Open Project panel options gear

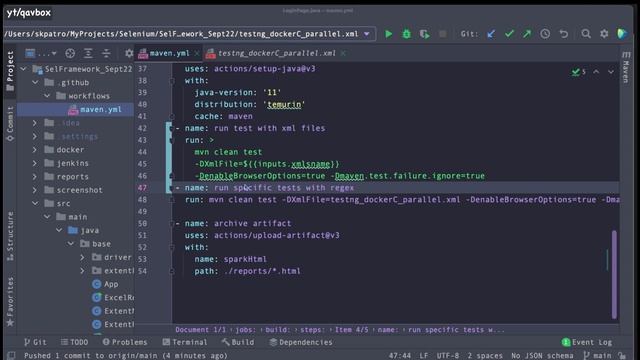click(x=129, y=53)
